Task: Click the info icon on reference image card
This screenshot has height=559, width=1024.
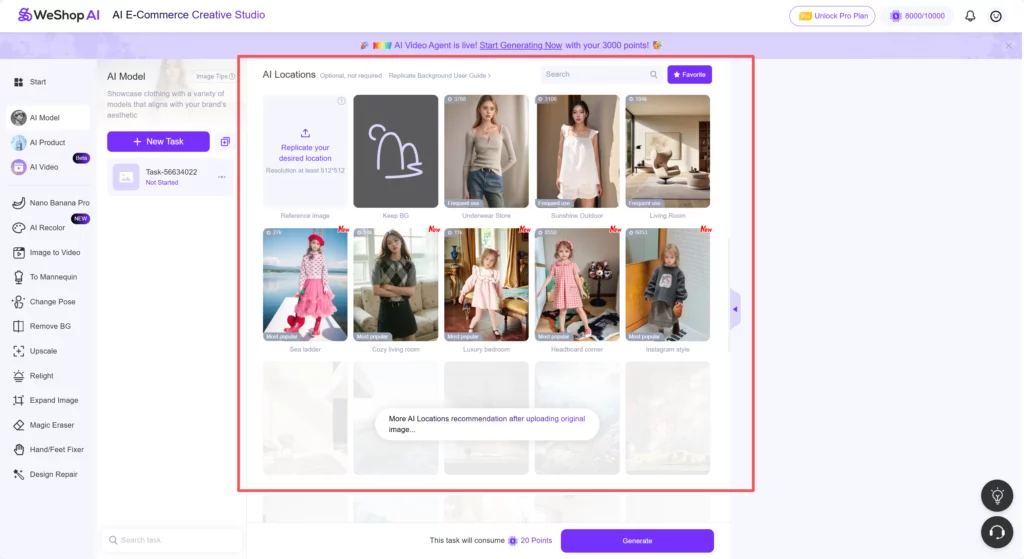Action: (341, 101)
